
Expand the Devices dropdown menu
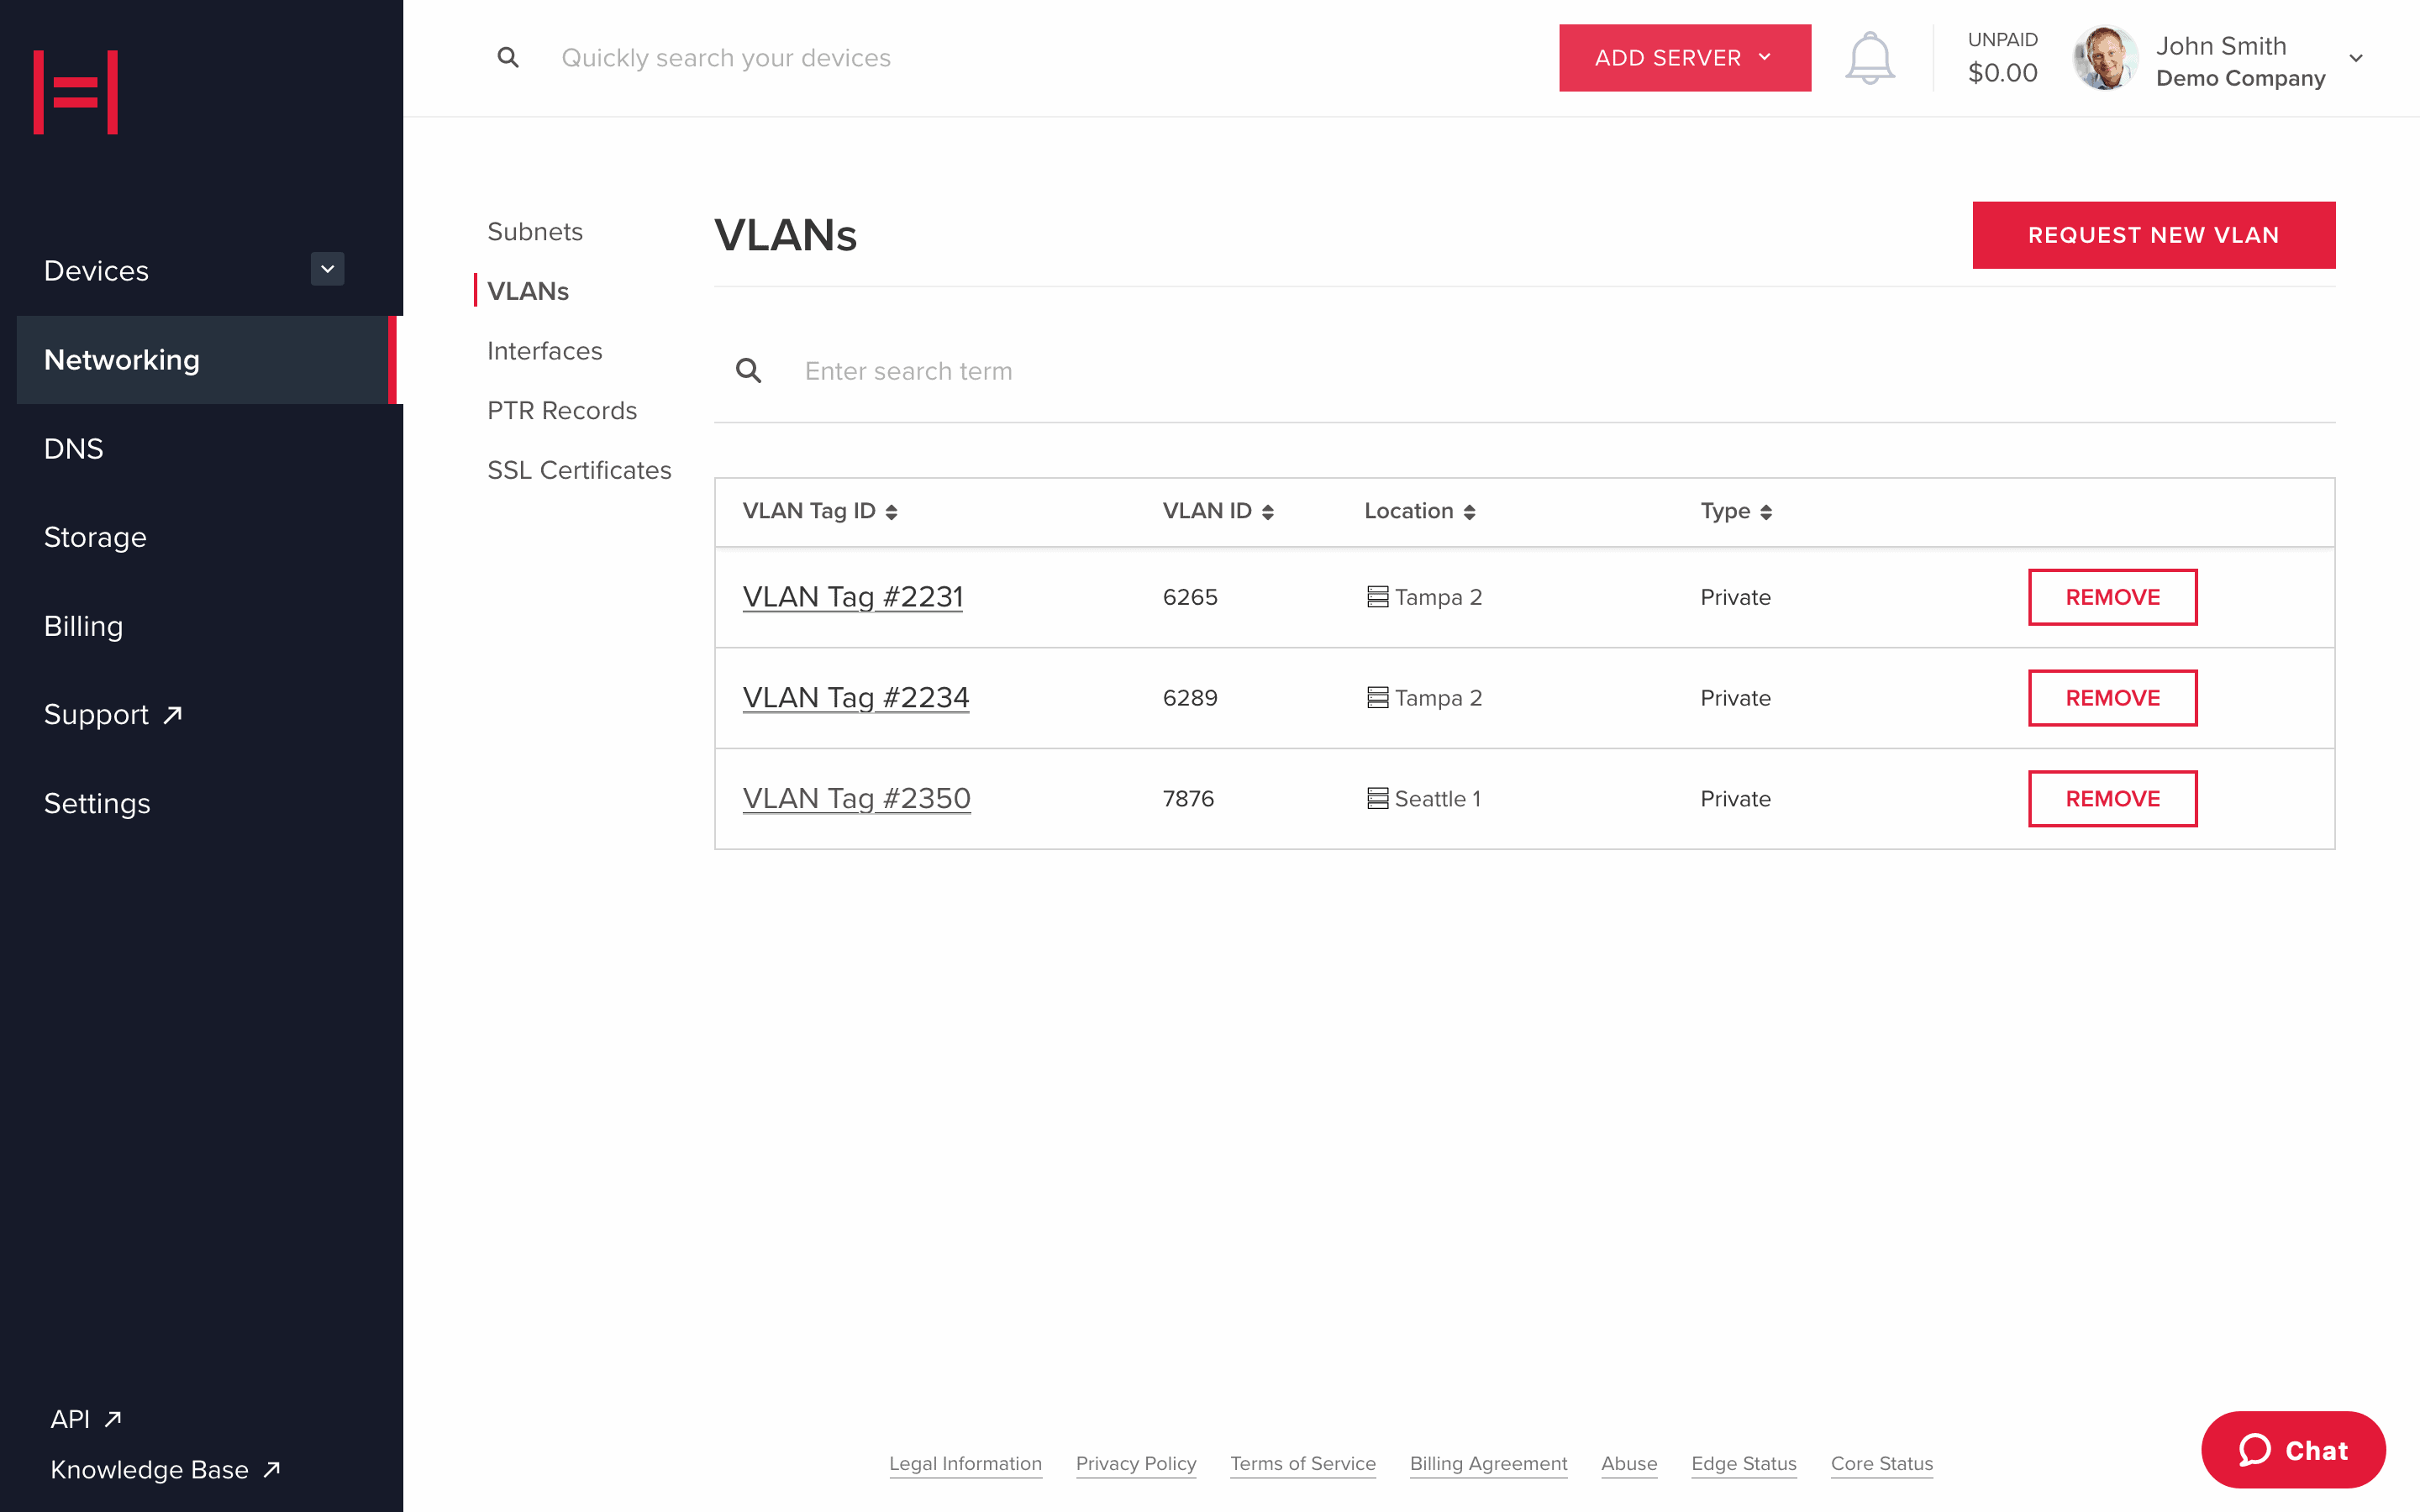328,268
